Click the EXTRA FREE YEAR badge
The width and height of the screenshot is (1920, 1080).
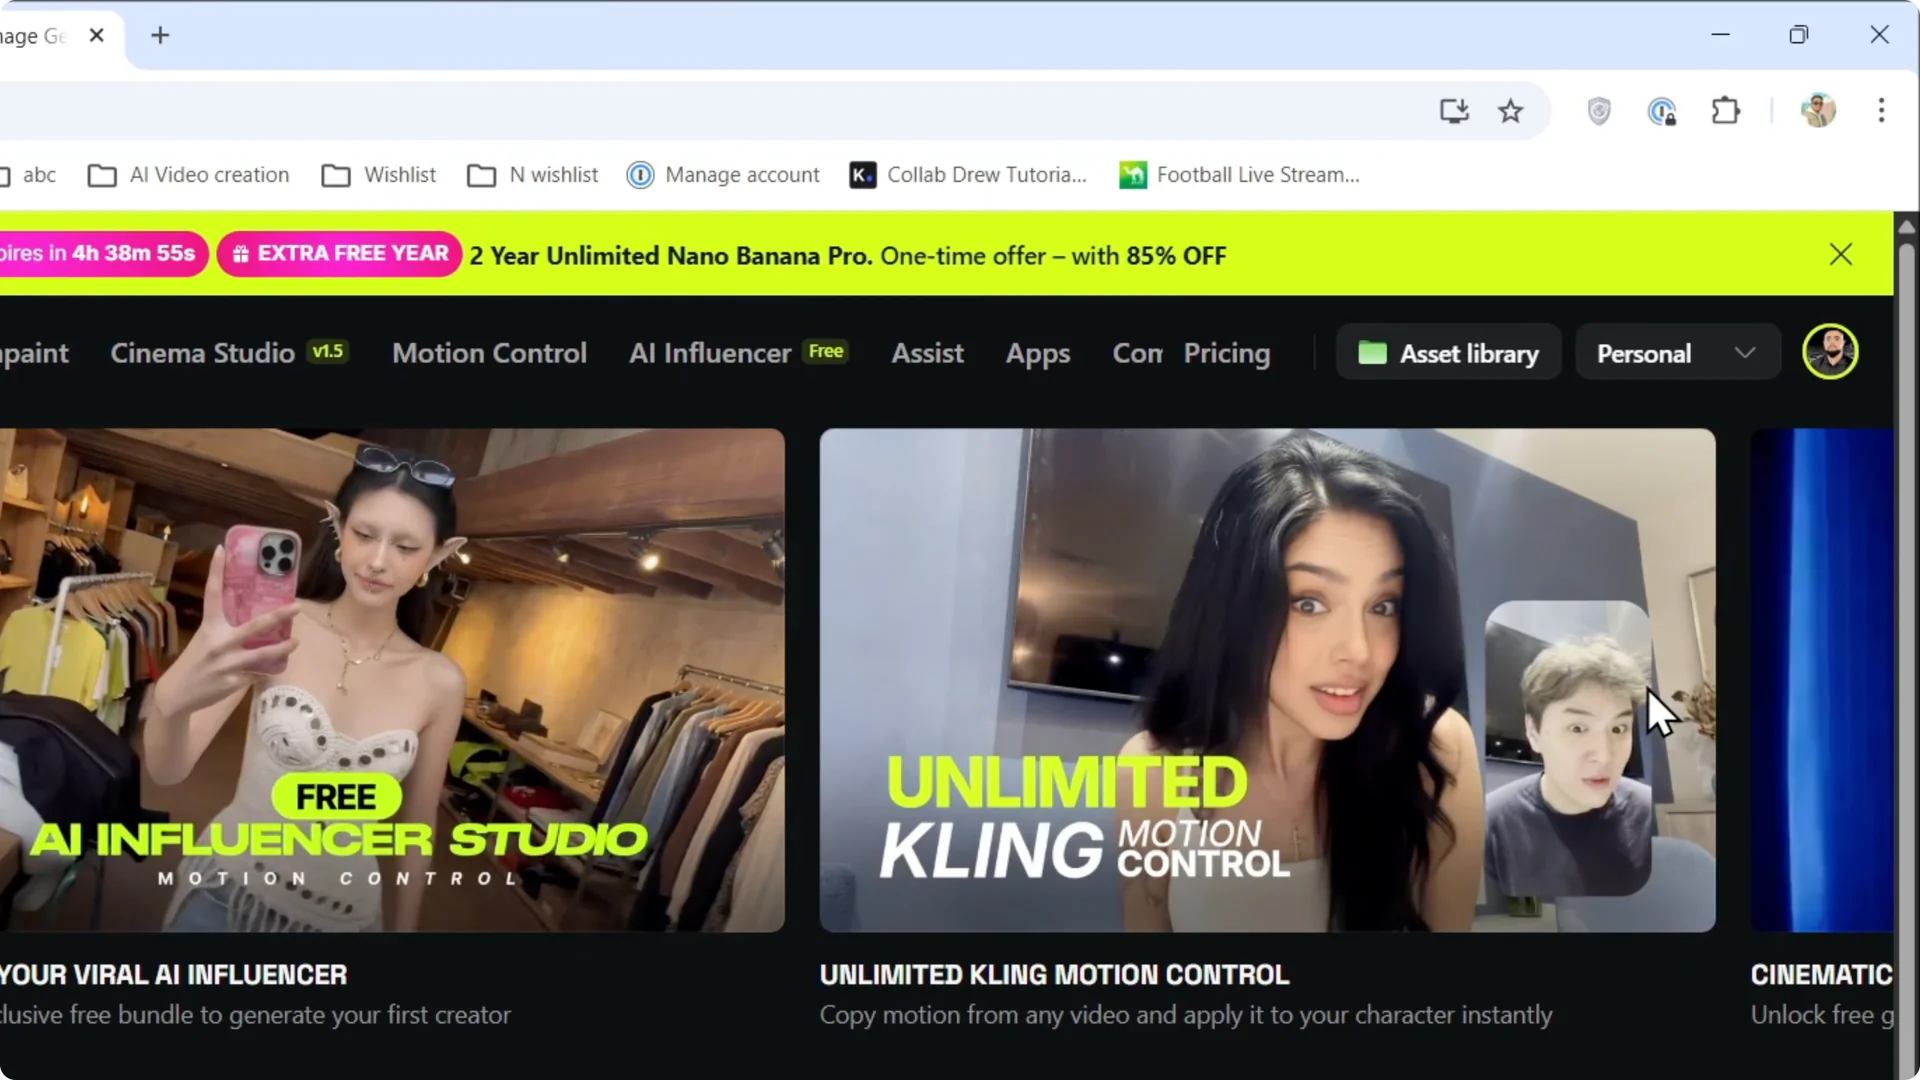340,254
